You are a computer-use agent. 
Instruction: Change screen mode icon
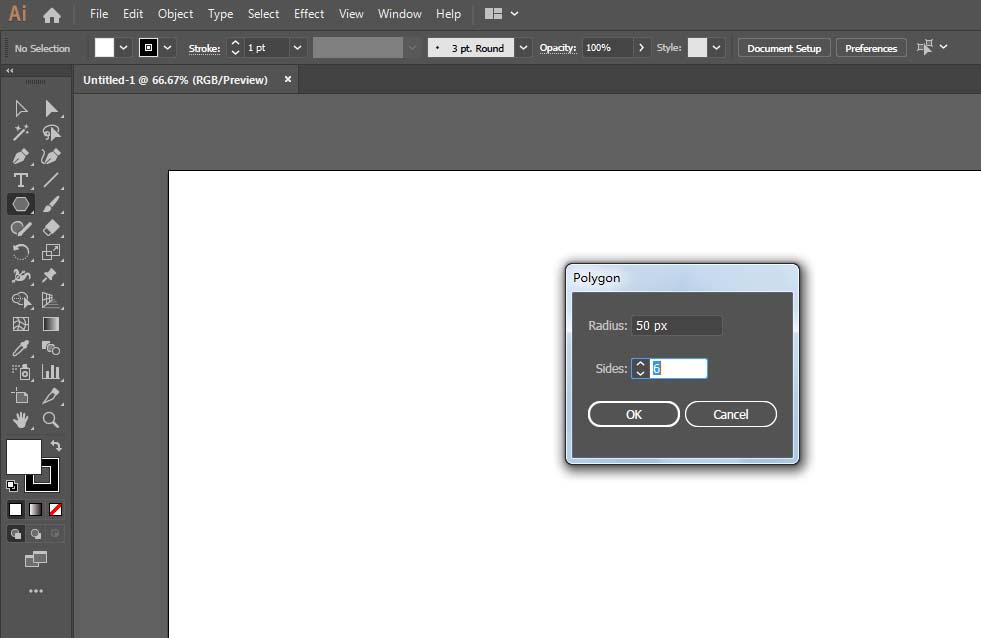point(36,559)
